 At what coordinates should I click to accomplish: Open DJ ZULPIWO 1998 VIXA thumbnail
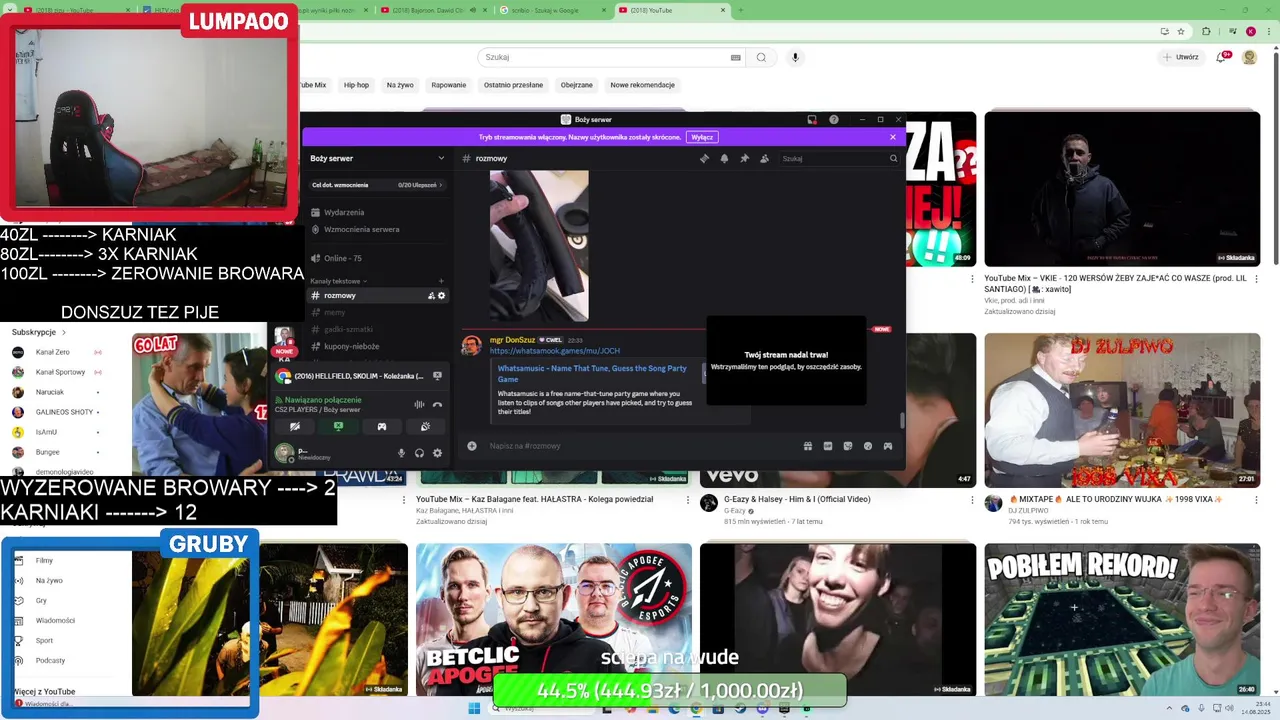point(1122,410)
